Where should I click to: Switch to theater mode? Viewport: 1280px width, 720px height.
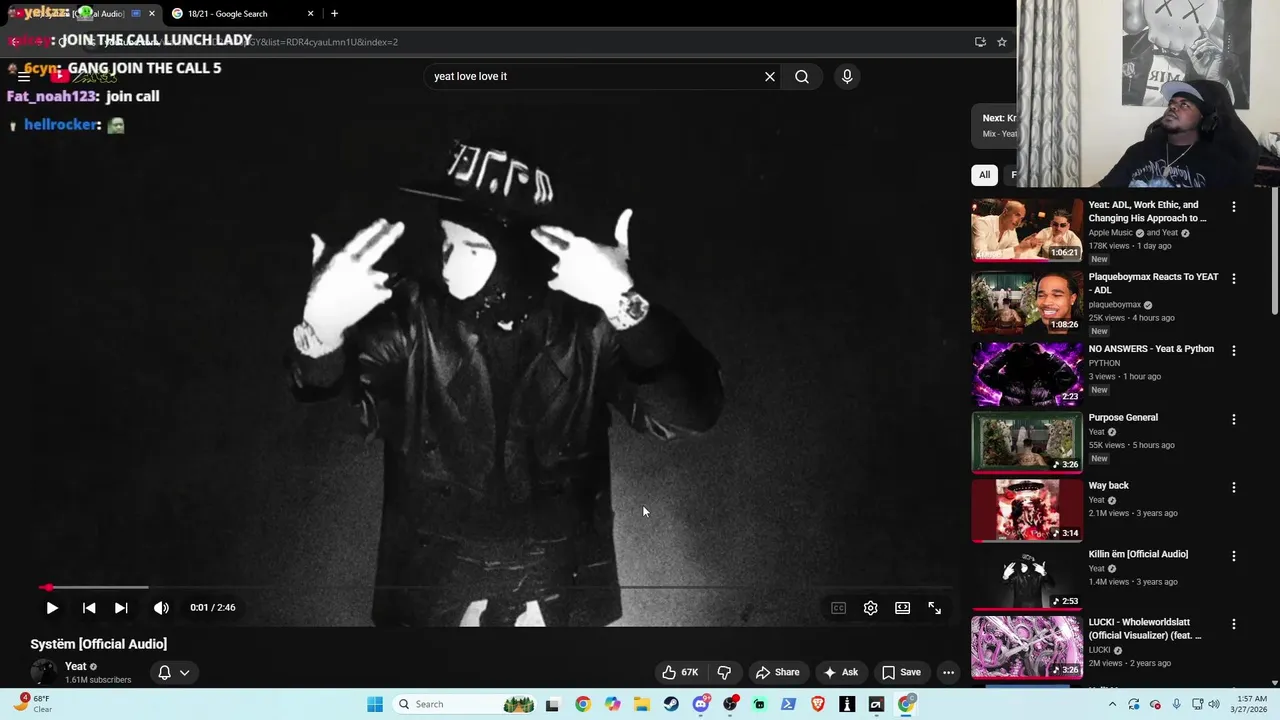[x=903, y=608]
